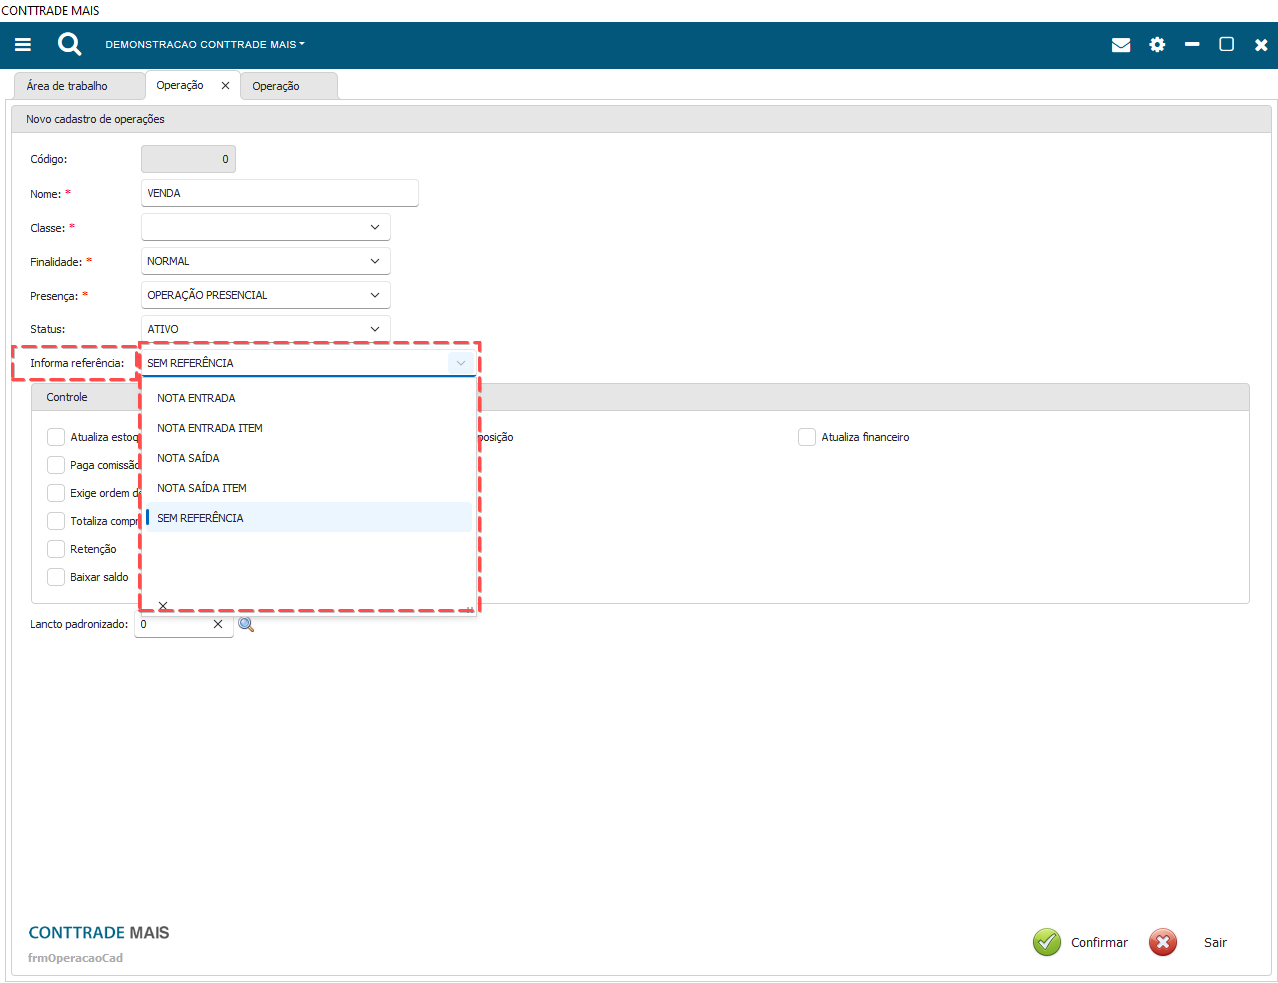This screenshot has height=983, width=1278.
Task: Open DEMONSTRACAO CONTTRADE MAIS company menu
Action: point(204,45)
